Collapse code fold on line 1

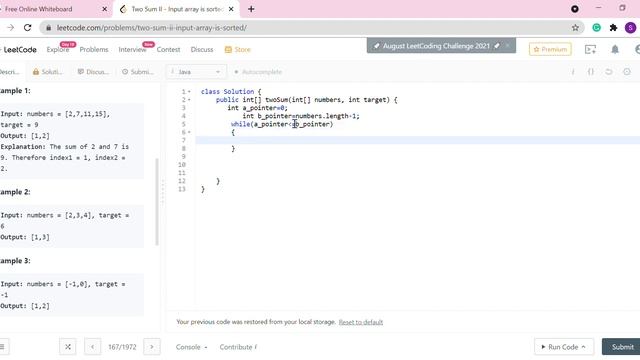pyautogui.click(x=189, y=92)
